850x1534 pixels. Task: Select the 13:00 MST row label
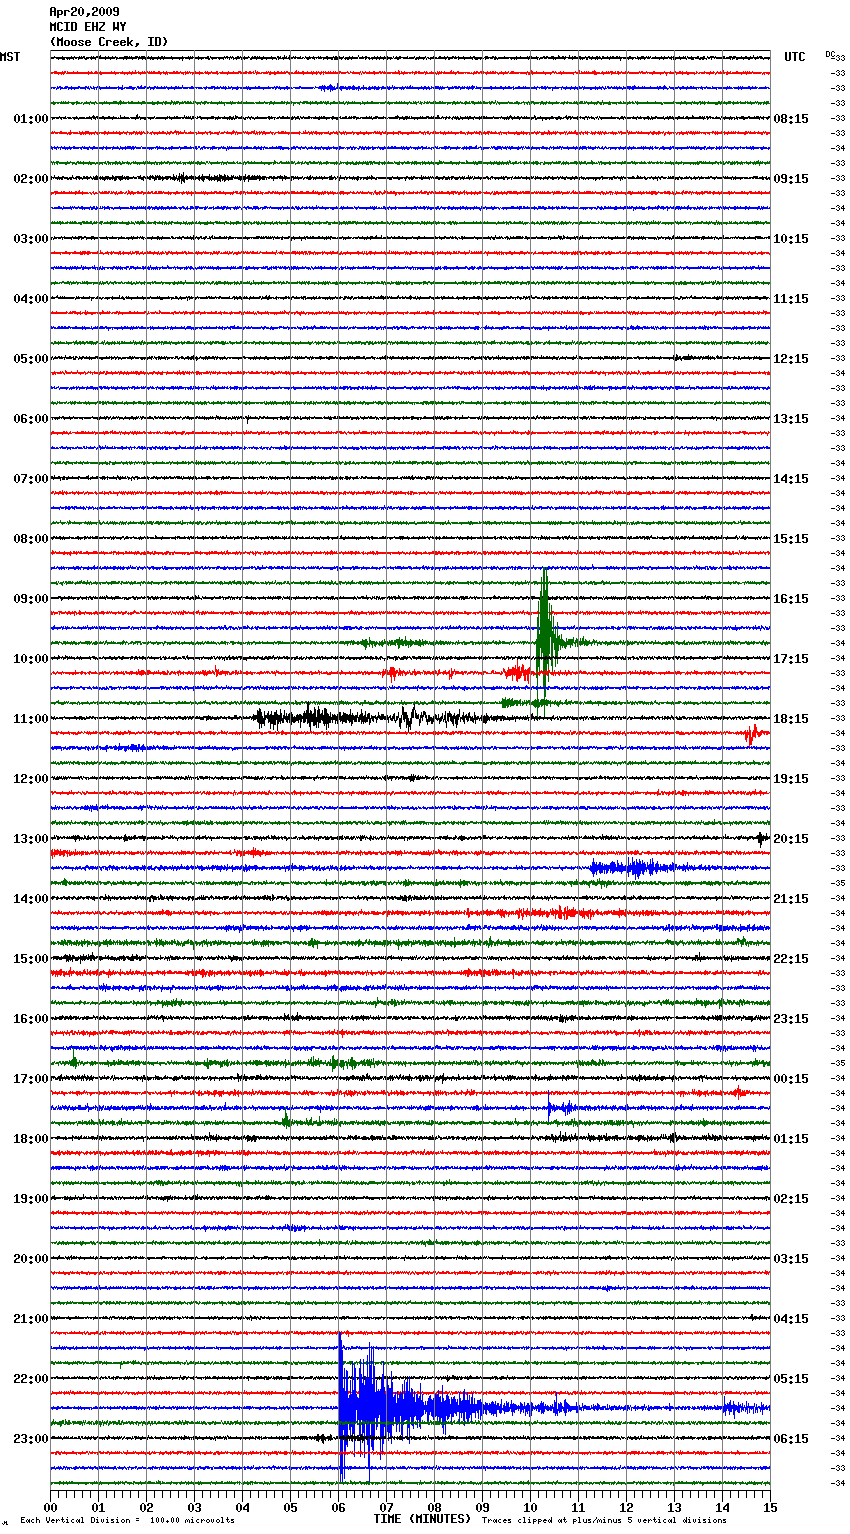tap(31, 839)
